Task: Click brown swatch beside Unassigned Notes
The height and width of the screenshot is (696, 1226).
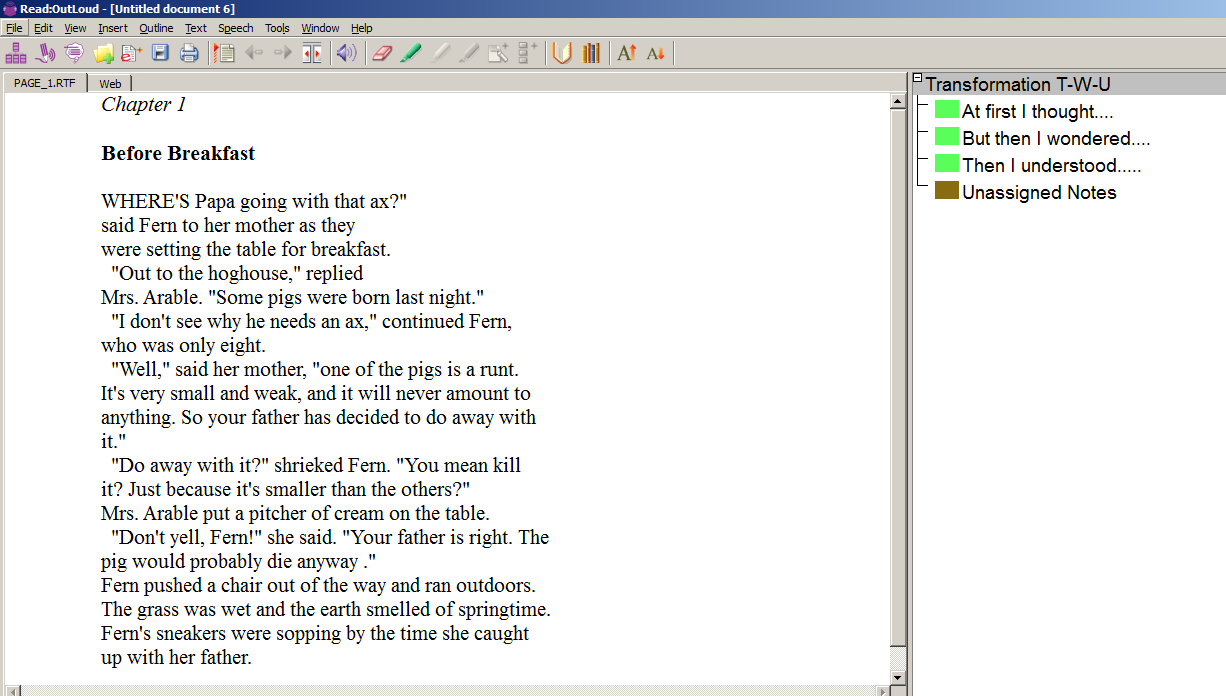Action: [947, 191]
